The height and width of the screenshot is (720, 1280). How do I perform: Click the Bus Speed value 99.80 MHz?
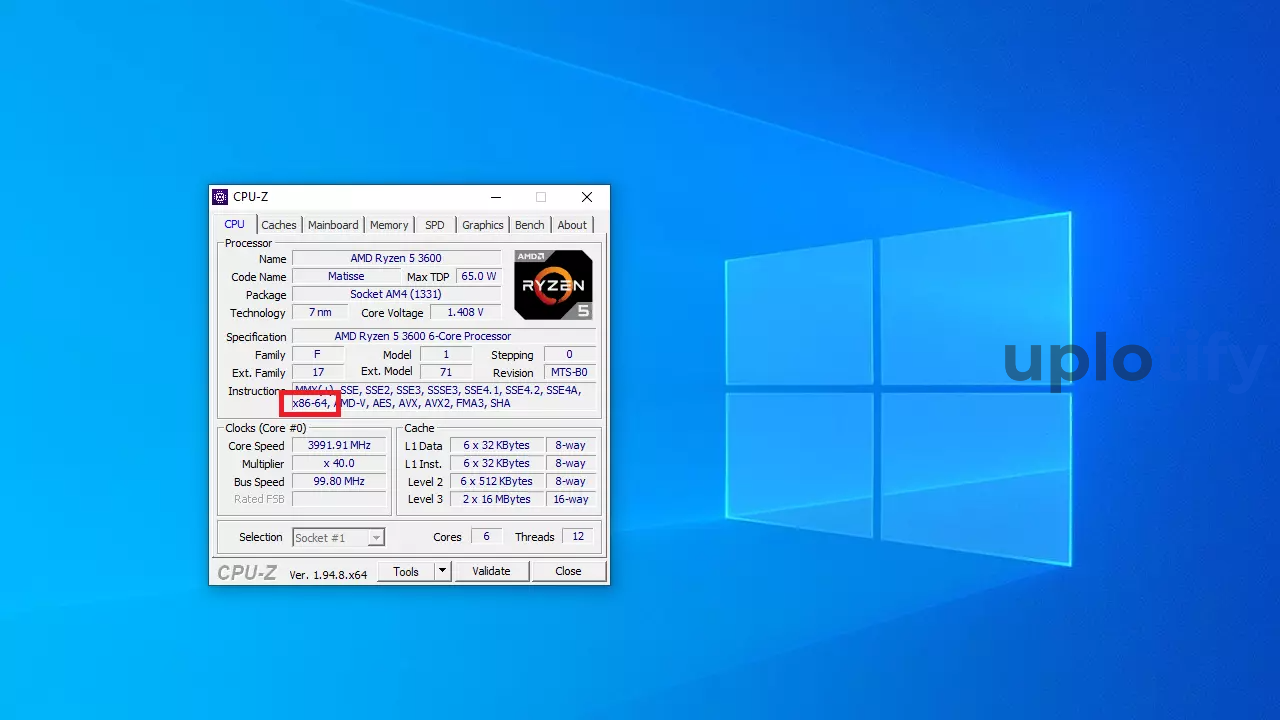pyautogui.click(x=339, y=481)
